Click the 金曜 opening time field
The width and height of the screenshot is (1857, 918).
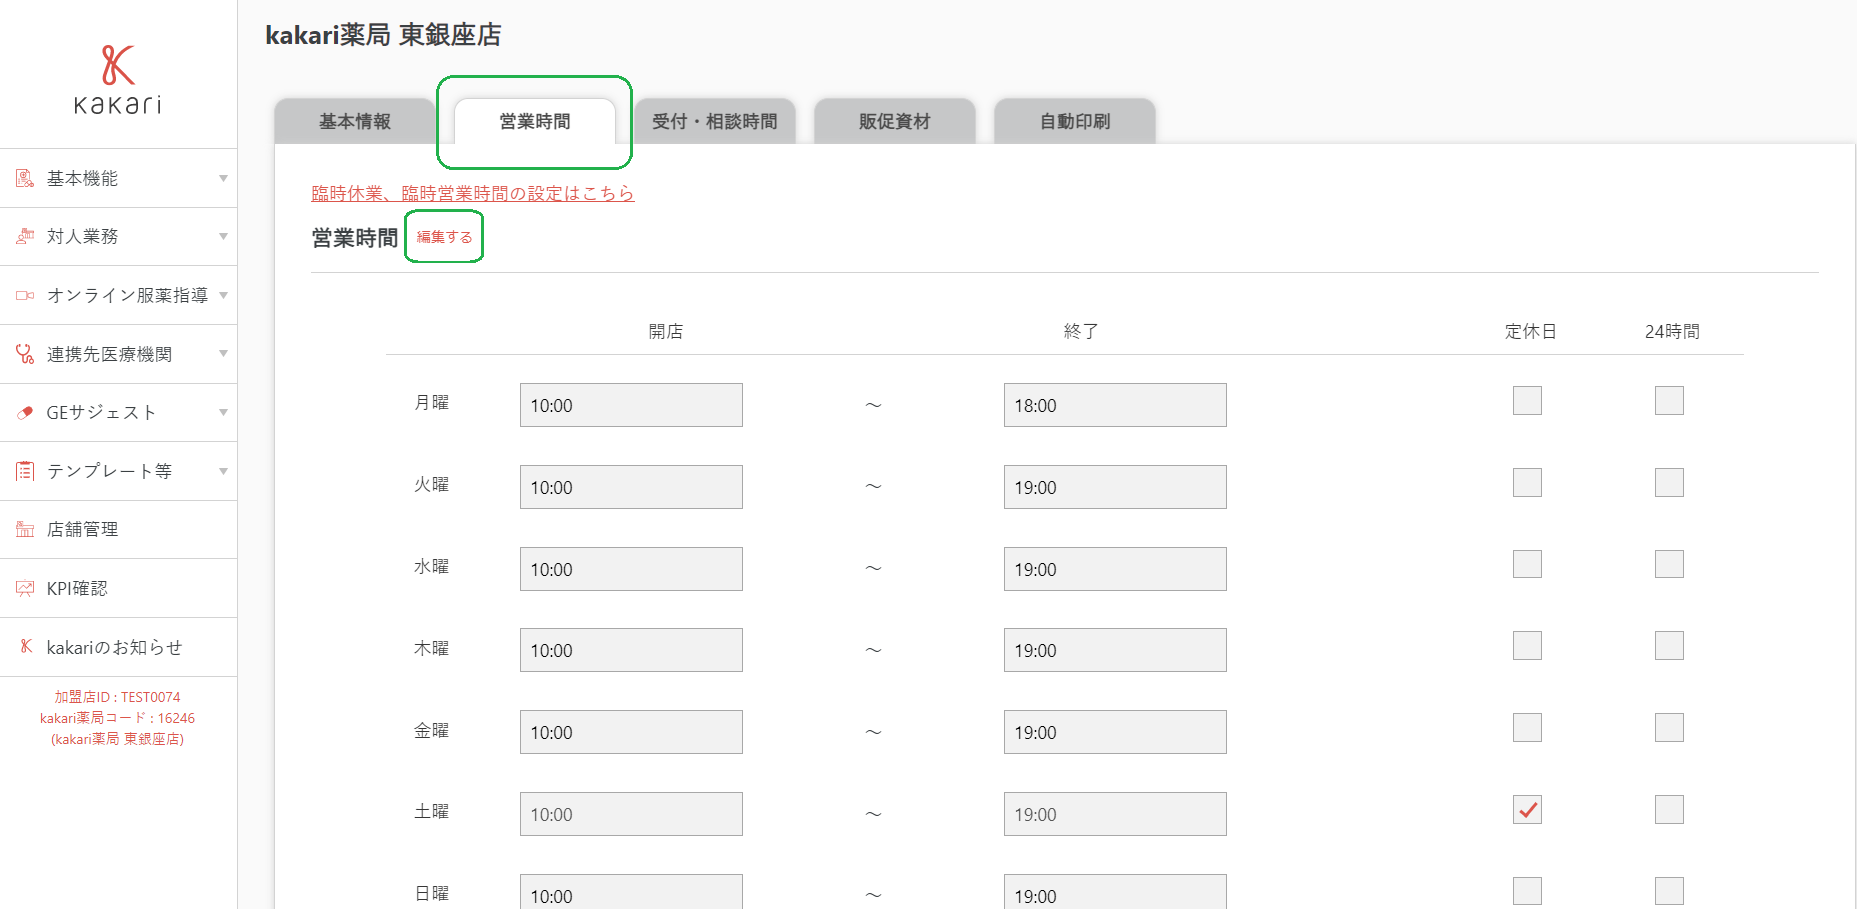click(631, 732)
